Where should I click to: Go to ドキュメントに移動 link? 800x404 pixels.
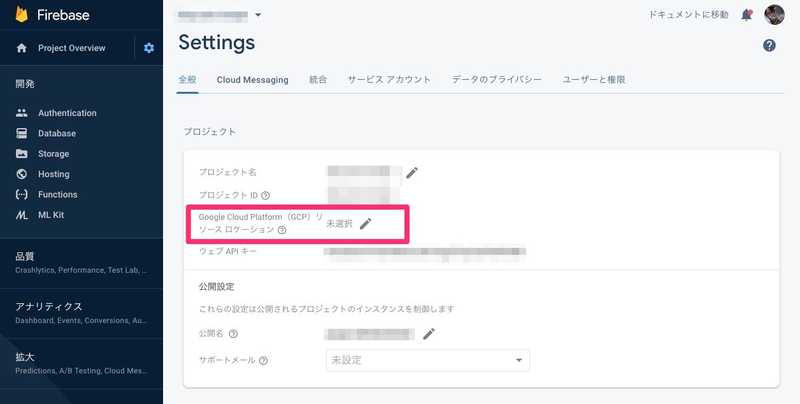pyautogui.click(x=688, y=15)
